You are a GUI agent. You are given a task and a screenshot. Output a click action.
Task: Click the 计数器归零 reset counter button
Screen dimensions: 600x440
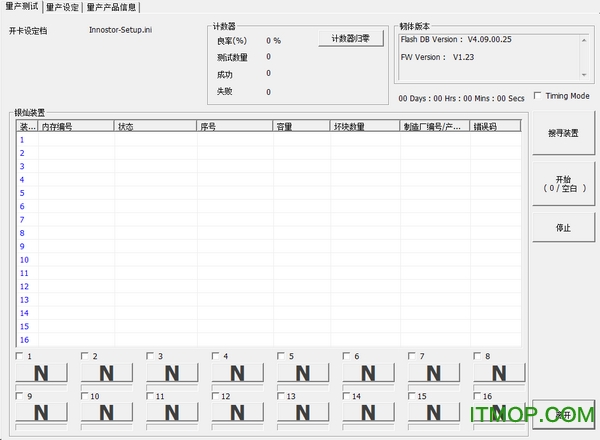pos(350,39)
